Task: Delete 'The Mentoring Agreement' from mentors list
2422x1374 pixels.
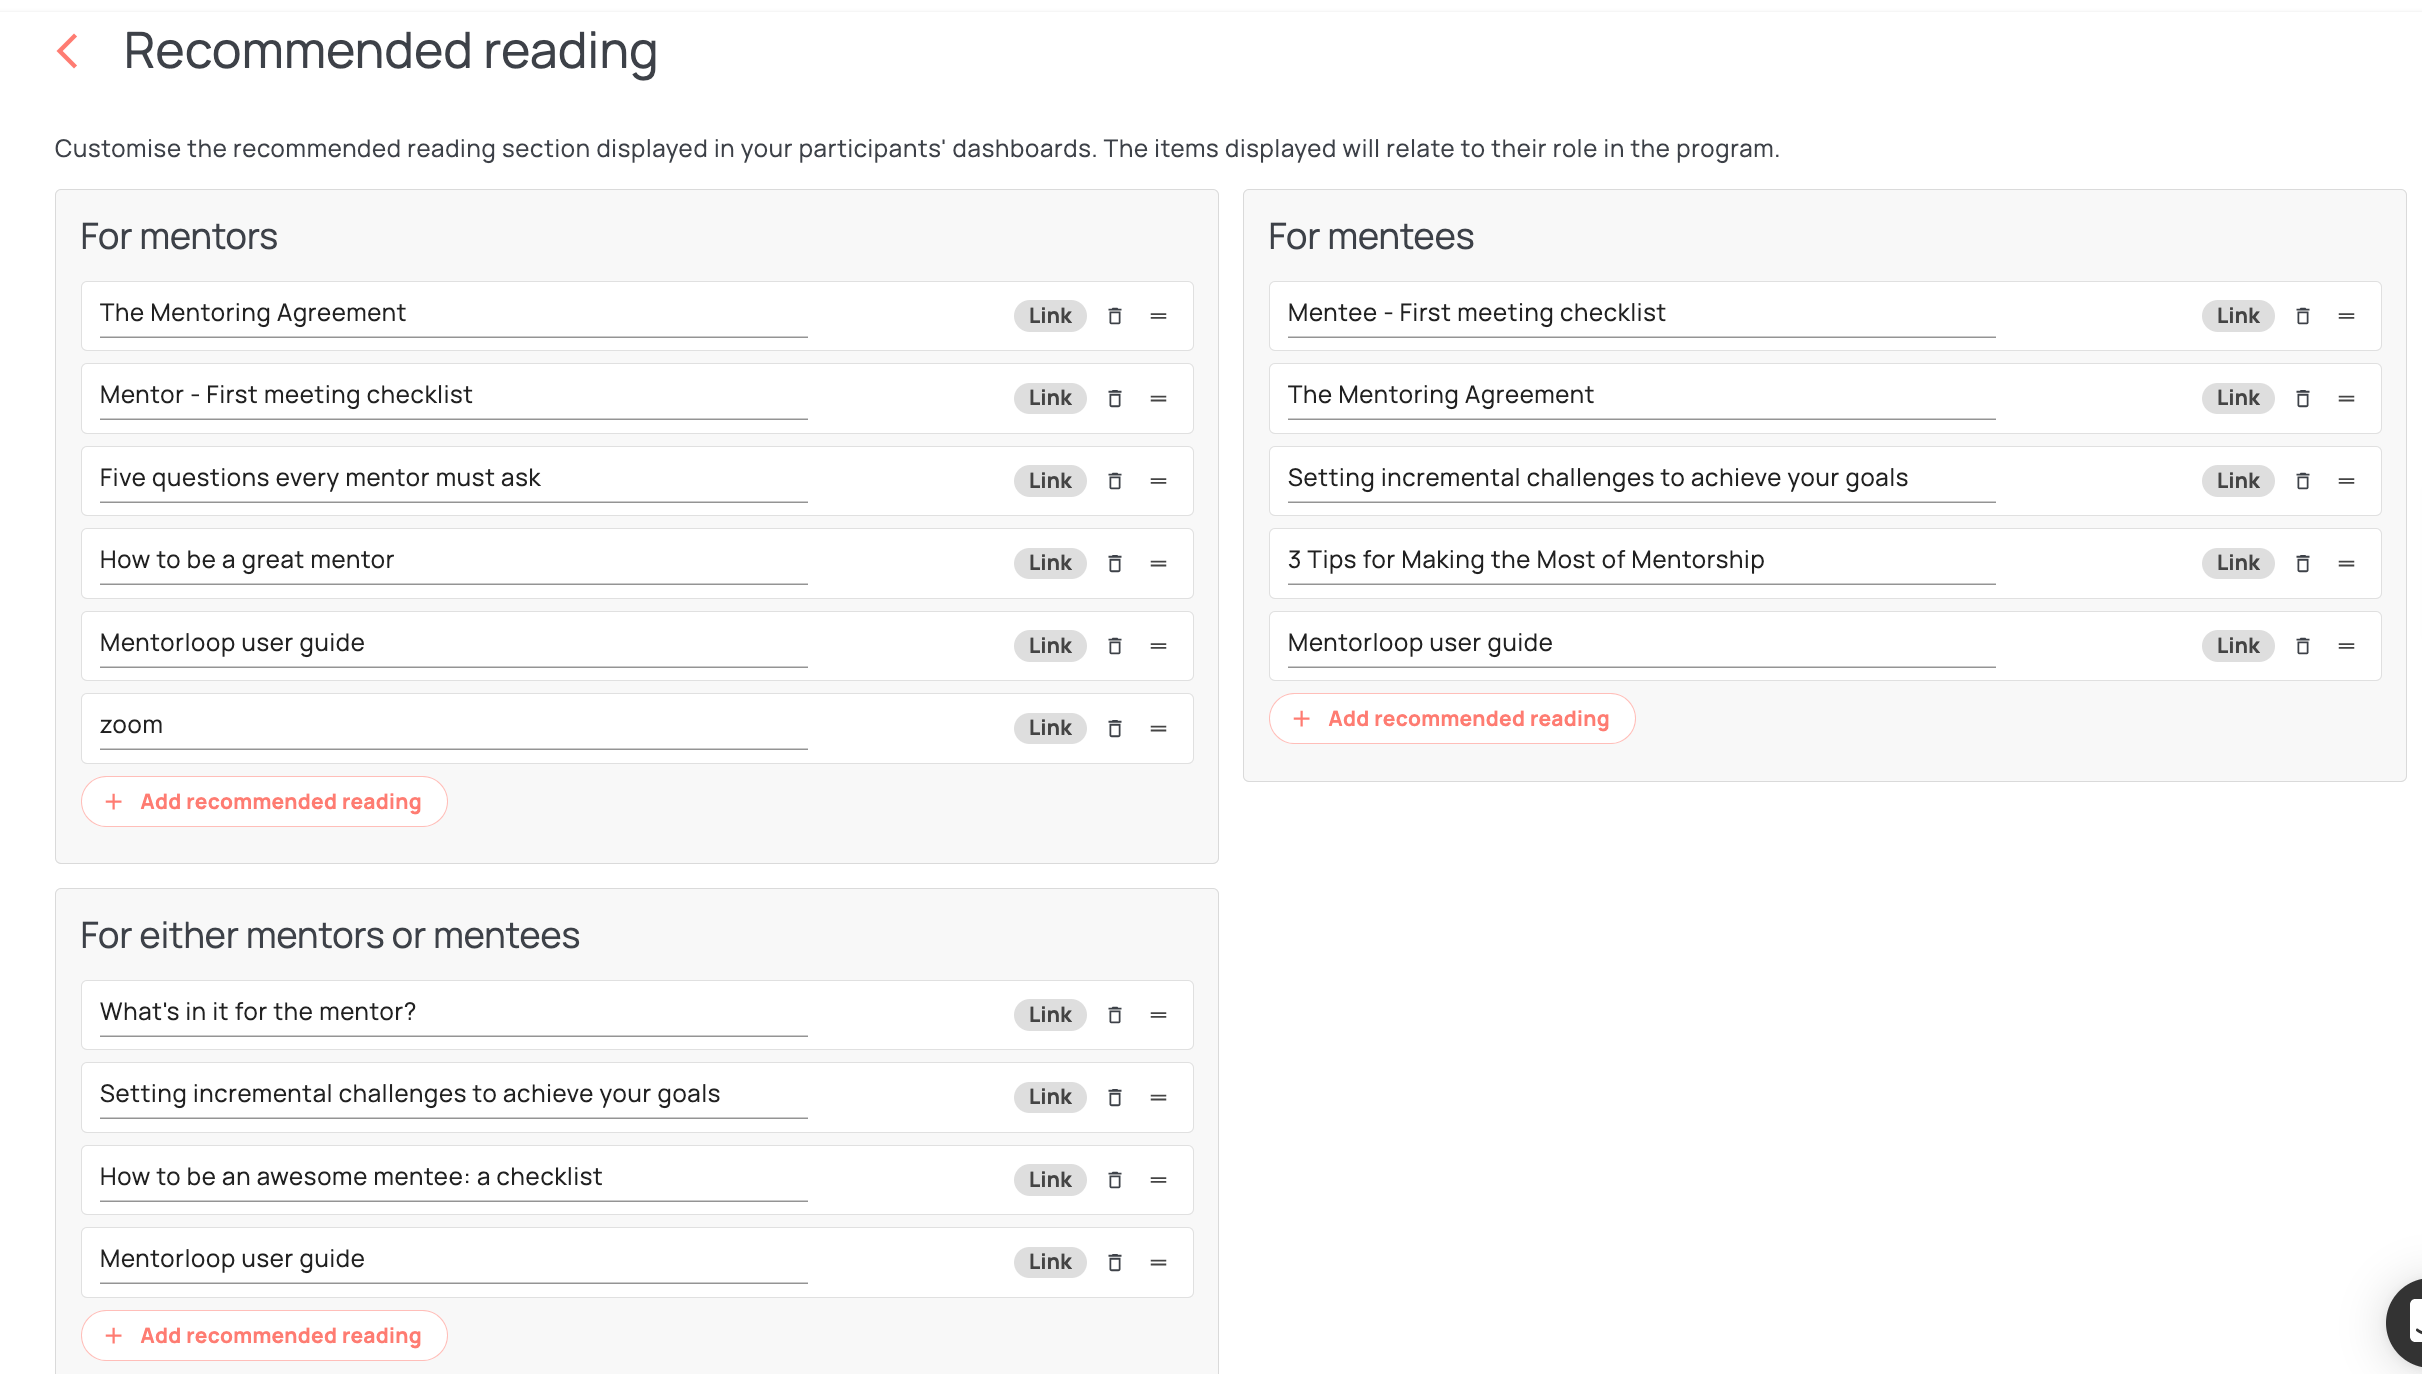Action: (1115, 316)
